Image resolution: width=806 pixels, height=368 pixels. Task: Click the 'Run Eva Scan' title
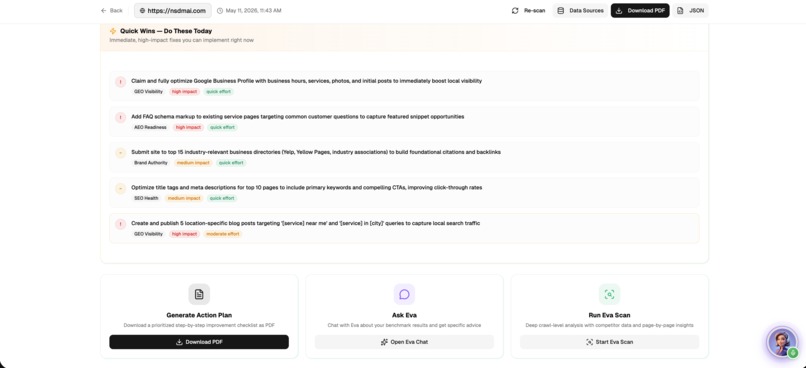609,315
